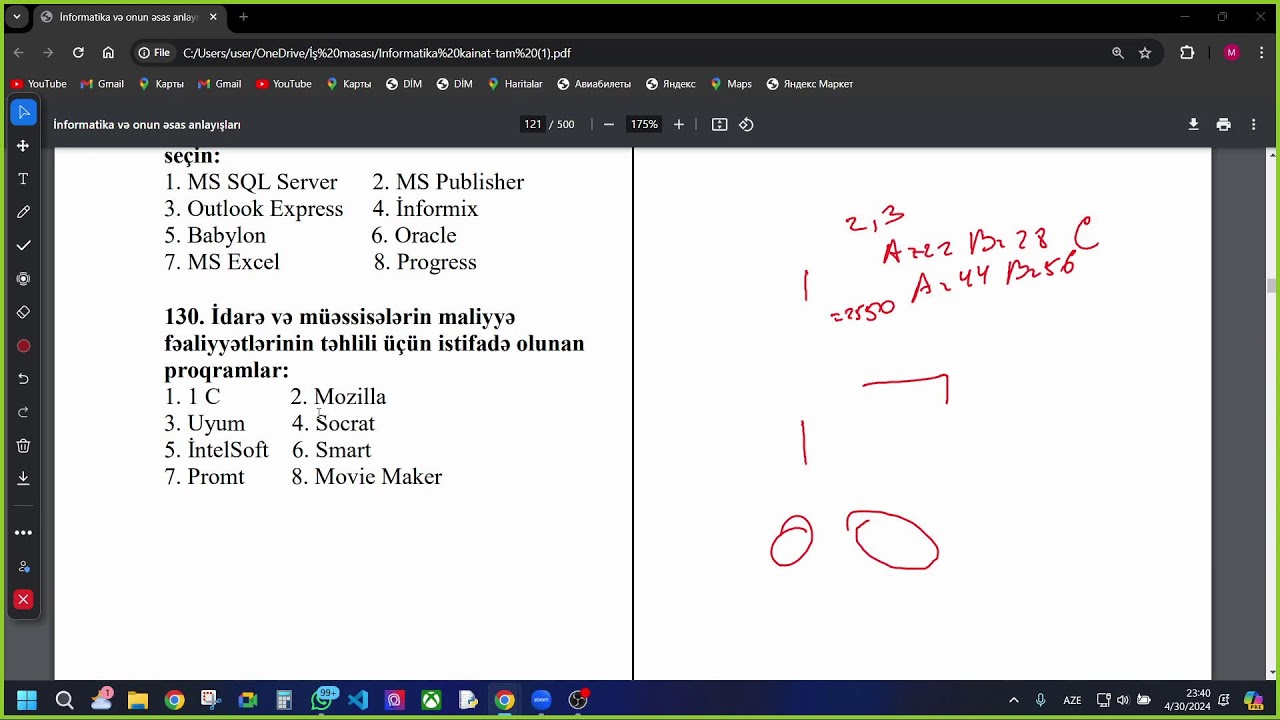Select the pencil Draw tool
Screen dimensions: 1280x720
click(x=23, y=212)
